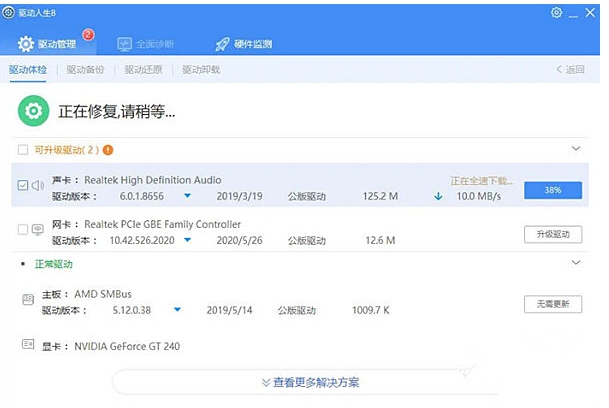This screenshot has height=408, width=609.
Task: Click the 正在修复,请稍等 status heading
Action: 117,112
